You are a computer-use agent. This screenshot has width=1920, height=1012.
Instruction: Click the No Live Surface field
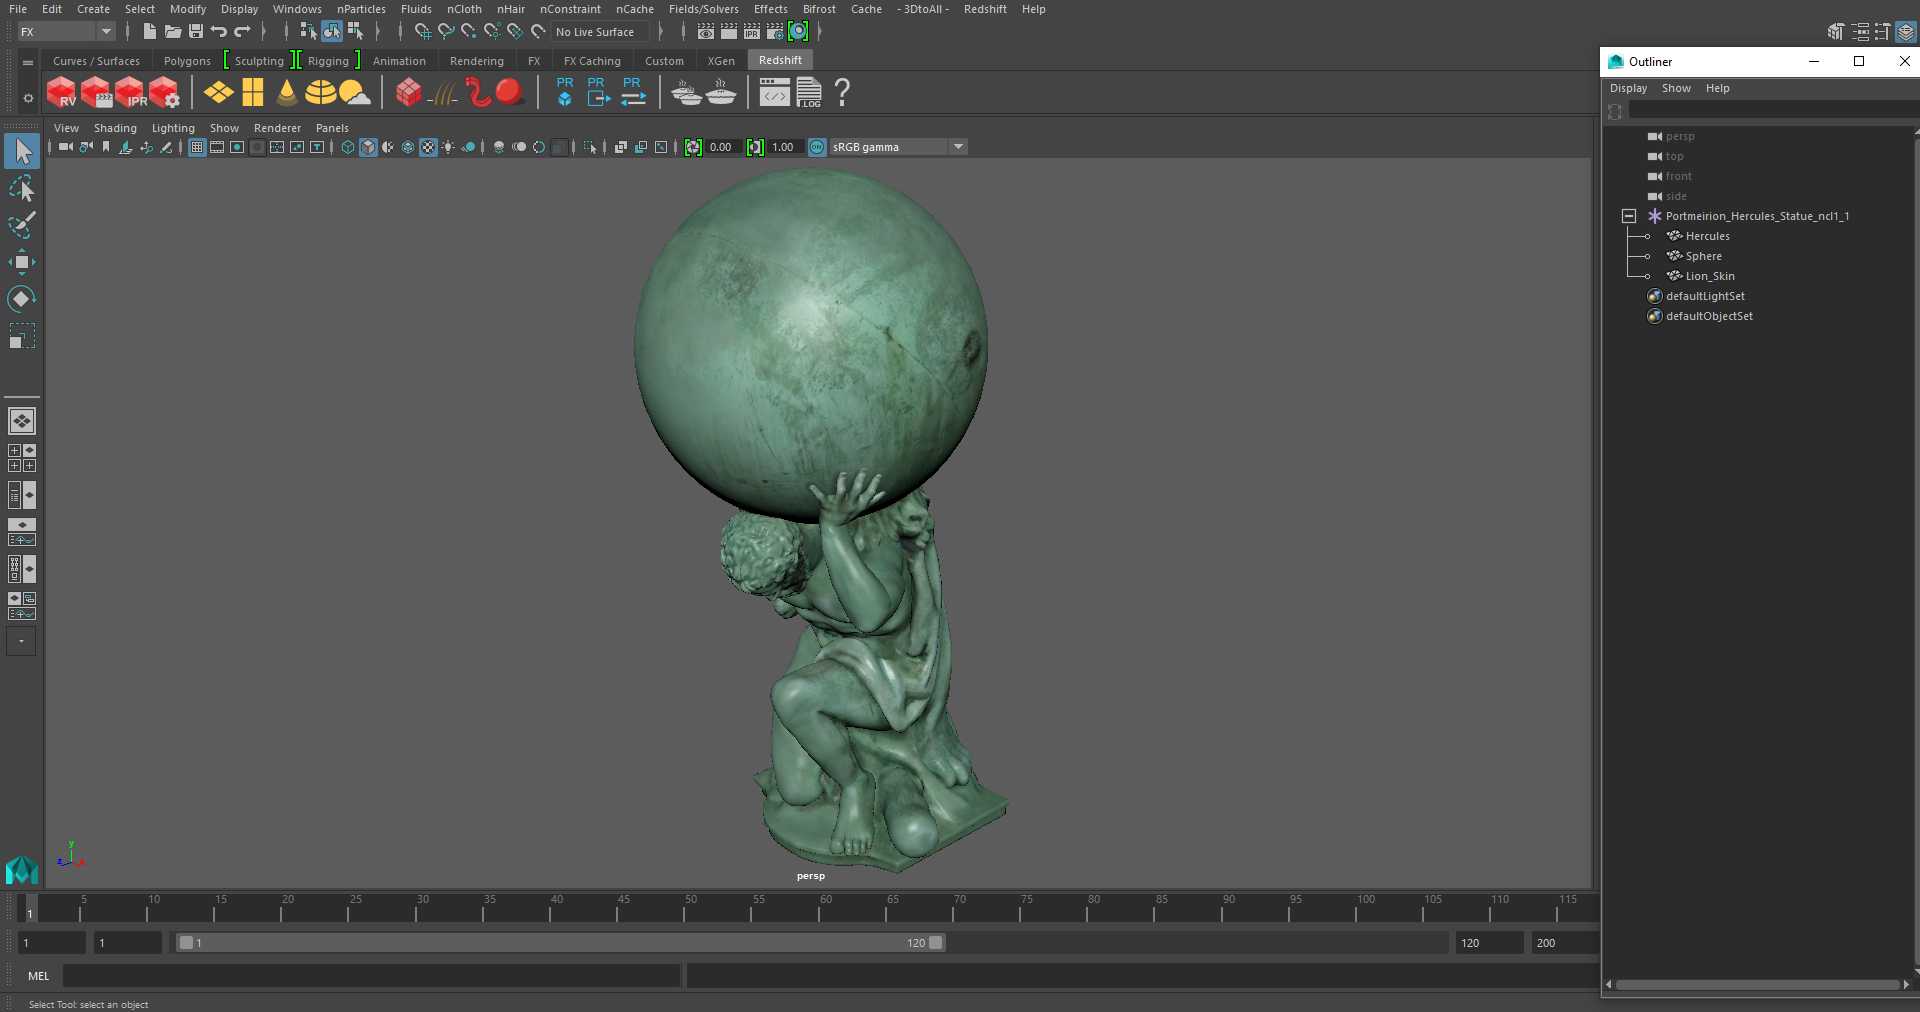click(600, 32)
